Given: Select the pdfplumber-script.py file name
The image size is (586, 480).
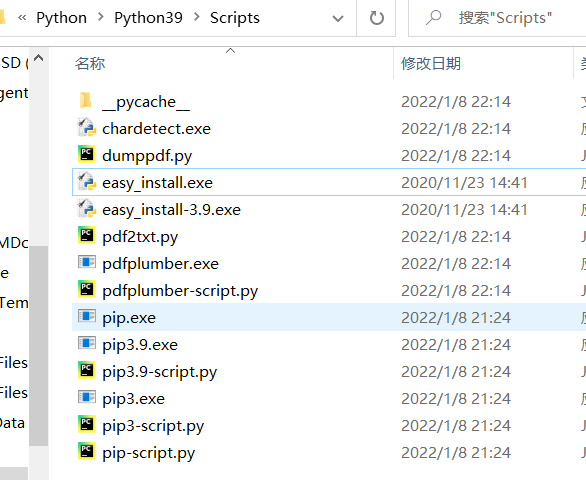Looking at the screenshot, I should (180, 291).
